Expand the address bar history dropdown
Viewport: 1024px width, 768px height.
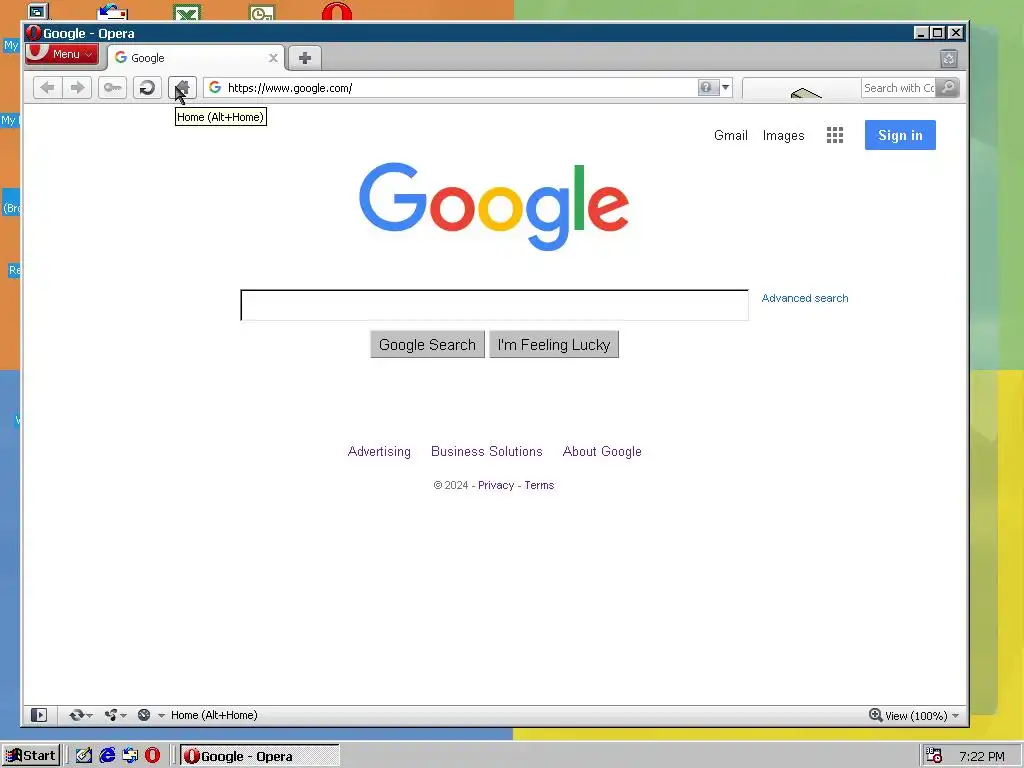(726, 88)
